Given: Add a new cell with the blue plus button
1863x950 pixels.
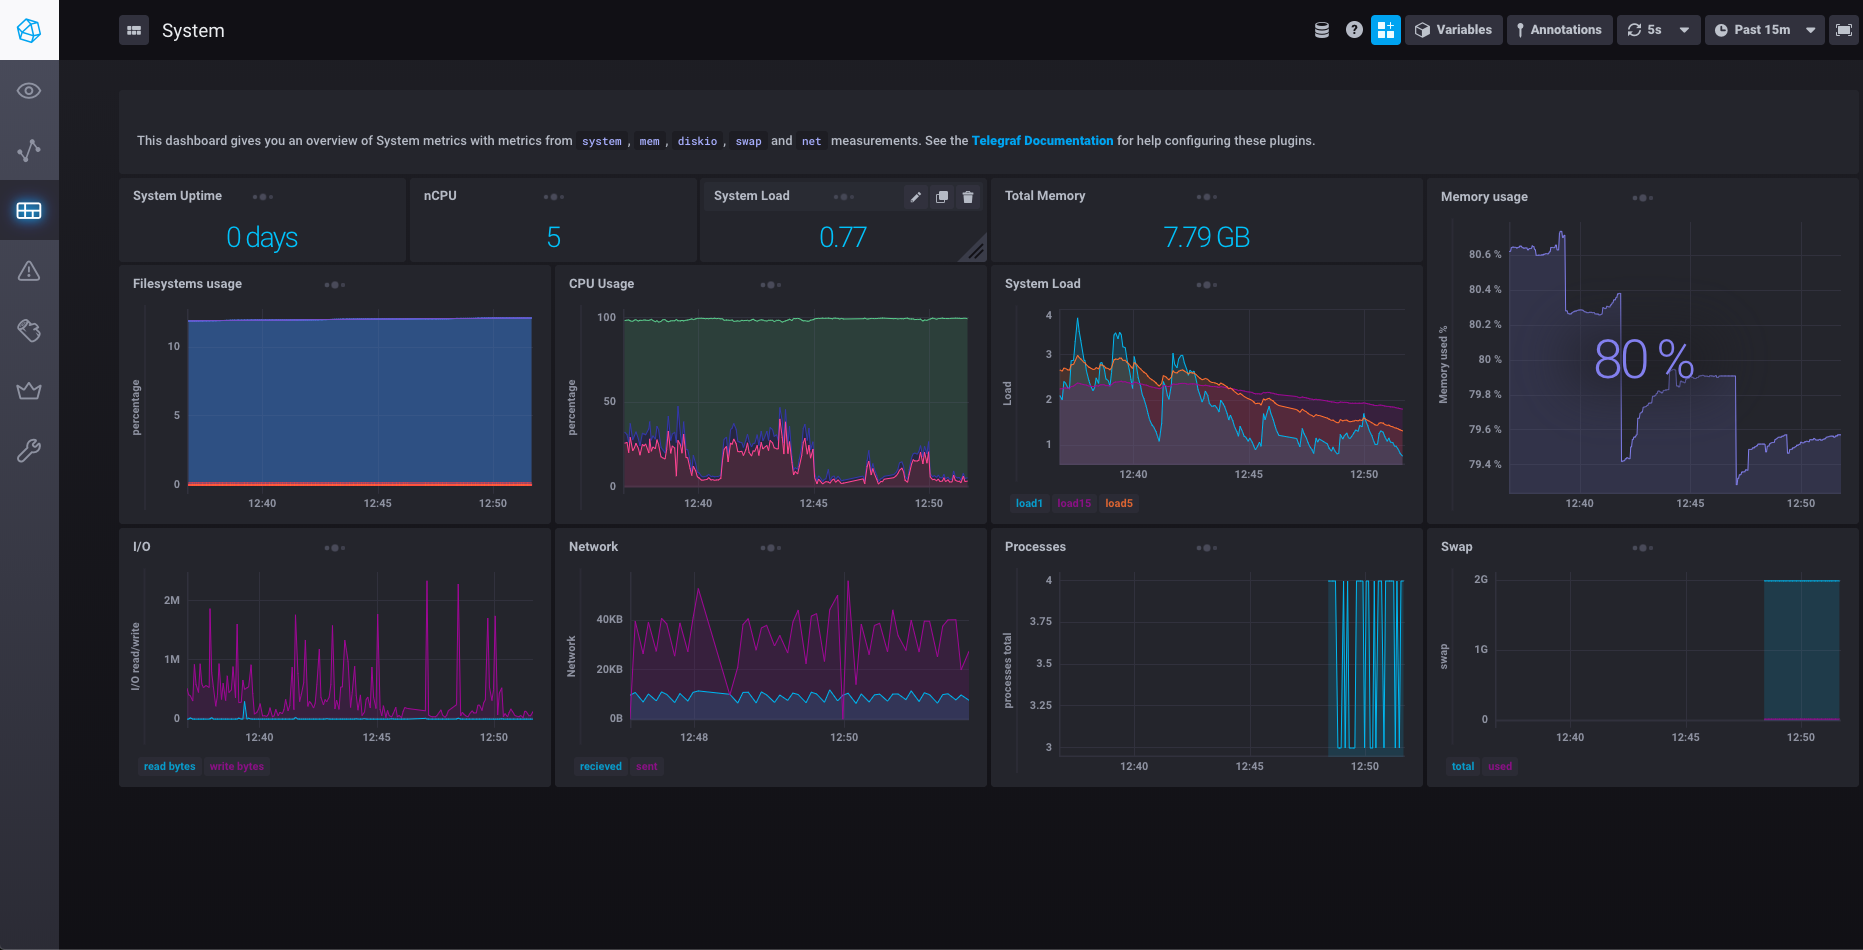Looking at the screenshot, I should pyautogui.click(x=1386, y=30).
